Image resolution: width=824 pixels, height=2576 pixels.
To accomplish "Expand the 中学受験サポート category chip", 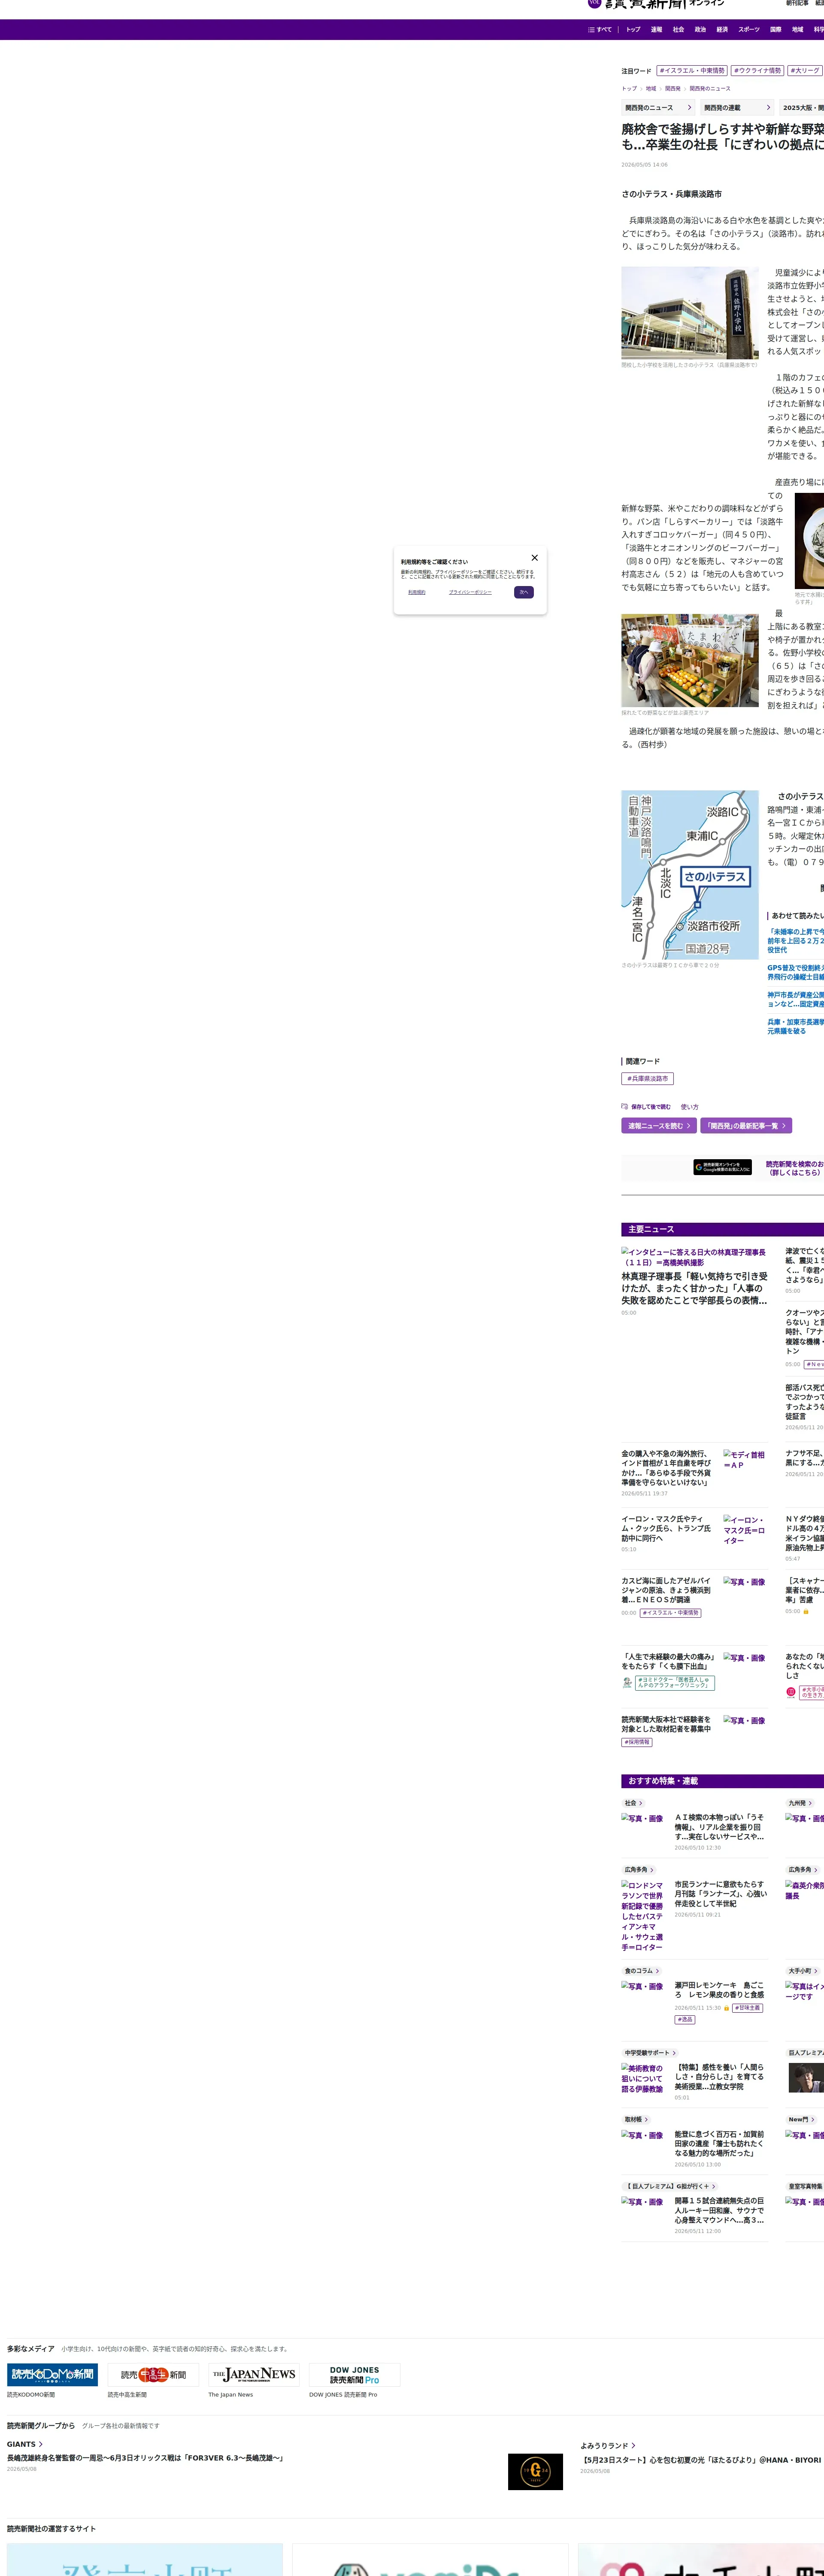I will click(650, 2053).
